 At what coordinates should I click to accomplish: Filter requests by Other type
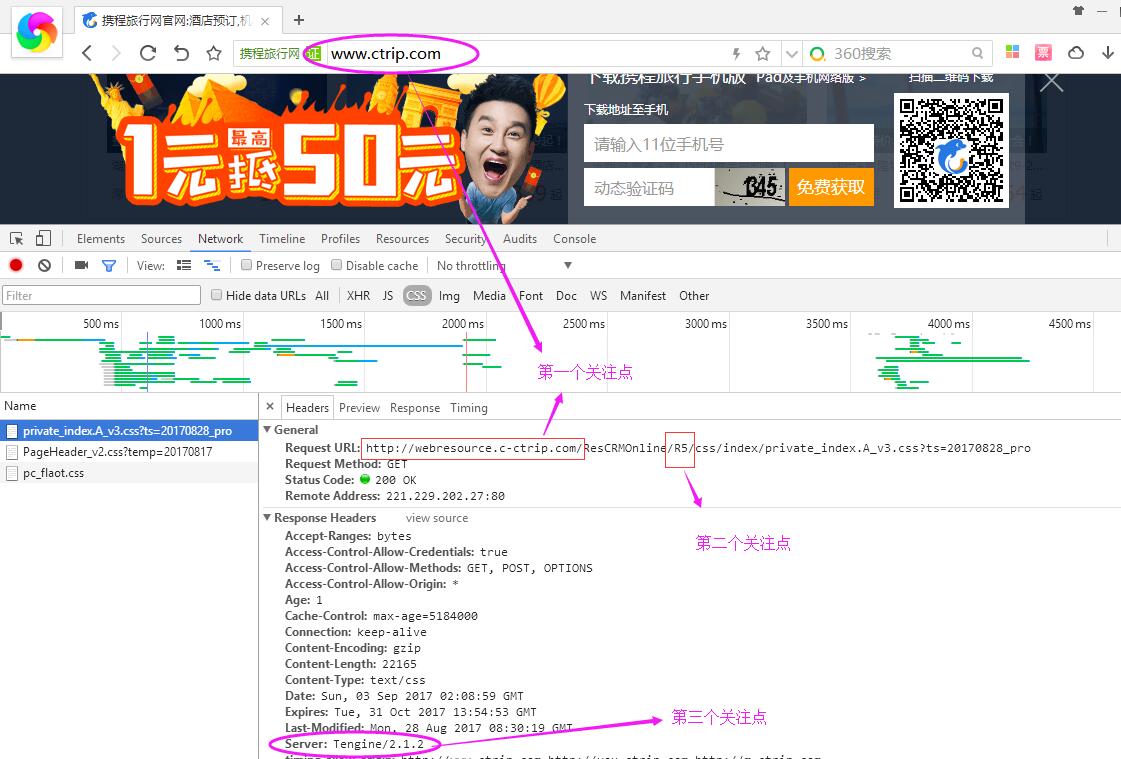694,295
